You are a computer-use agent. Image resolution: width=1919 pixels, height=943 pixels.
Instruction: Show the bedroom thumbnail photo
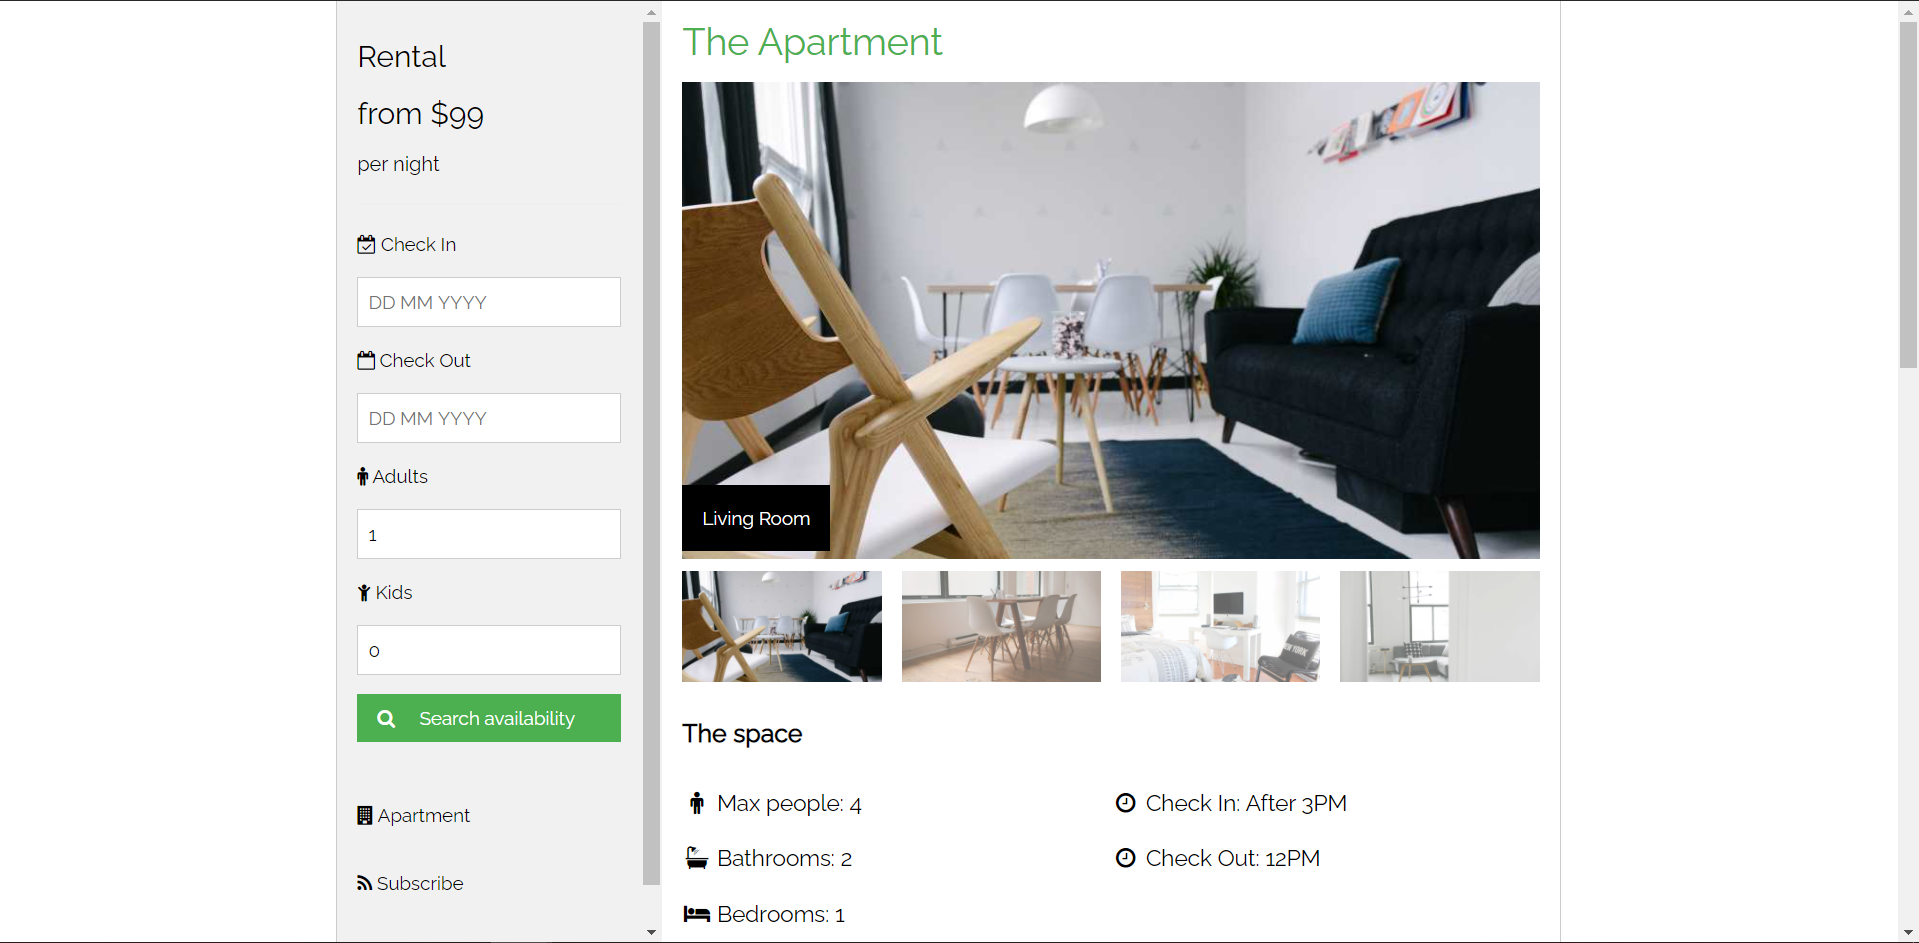[1220, 626]
